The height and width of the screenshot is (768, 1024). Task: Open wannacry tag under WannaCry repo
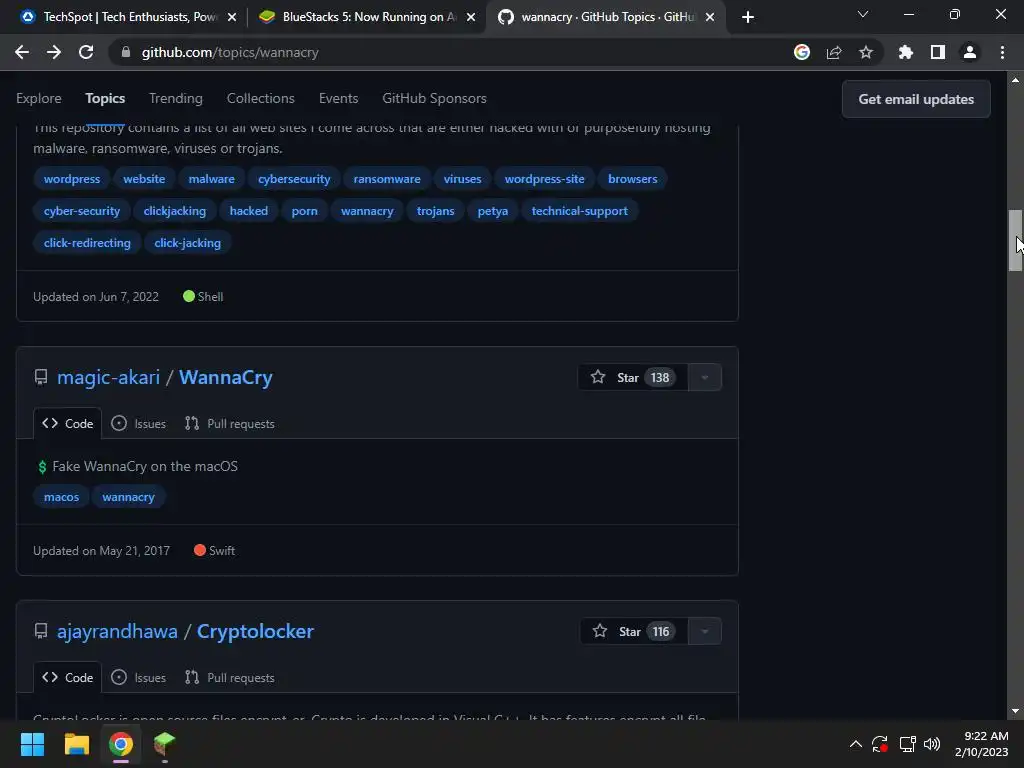tap(128, 497)
